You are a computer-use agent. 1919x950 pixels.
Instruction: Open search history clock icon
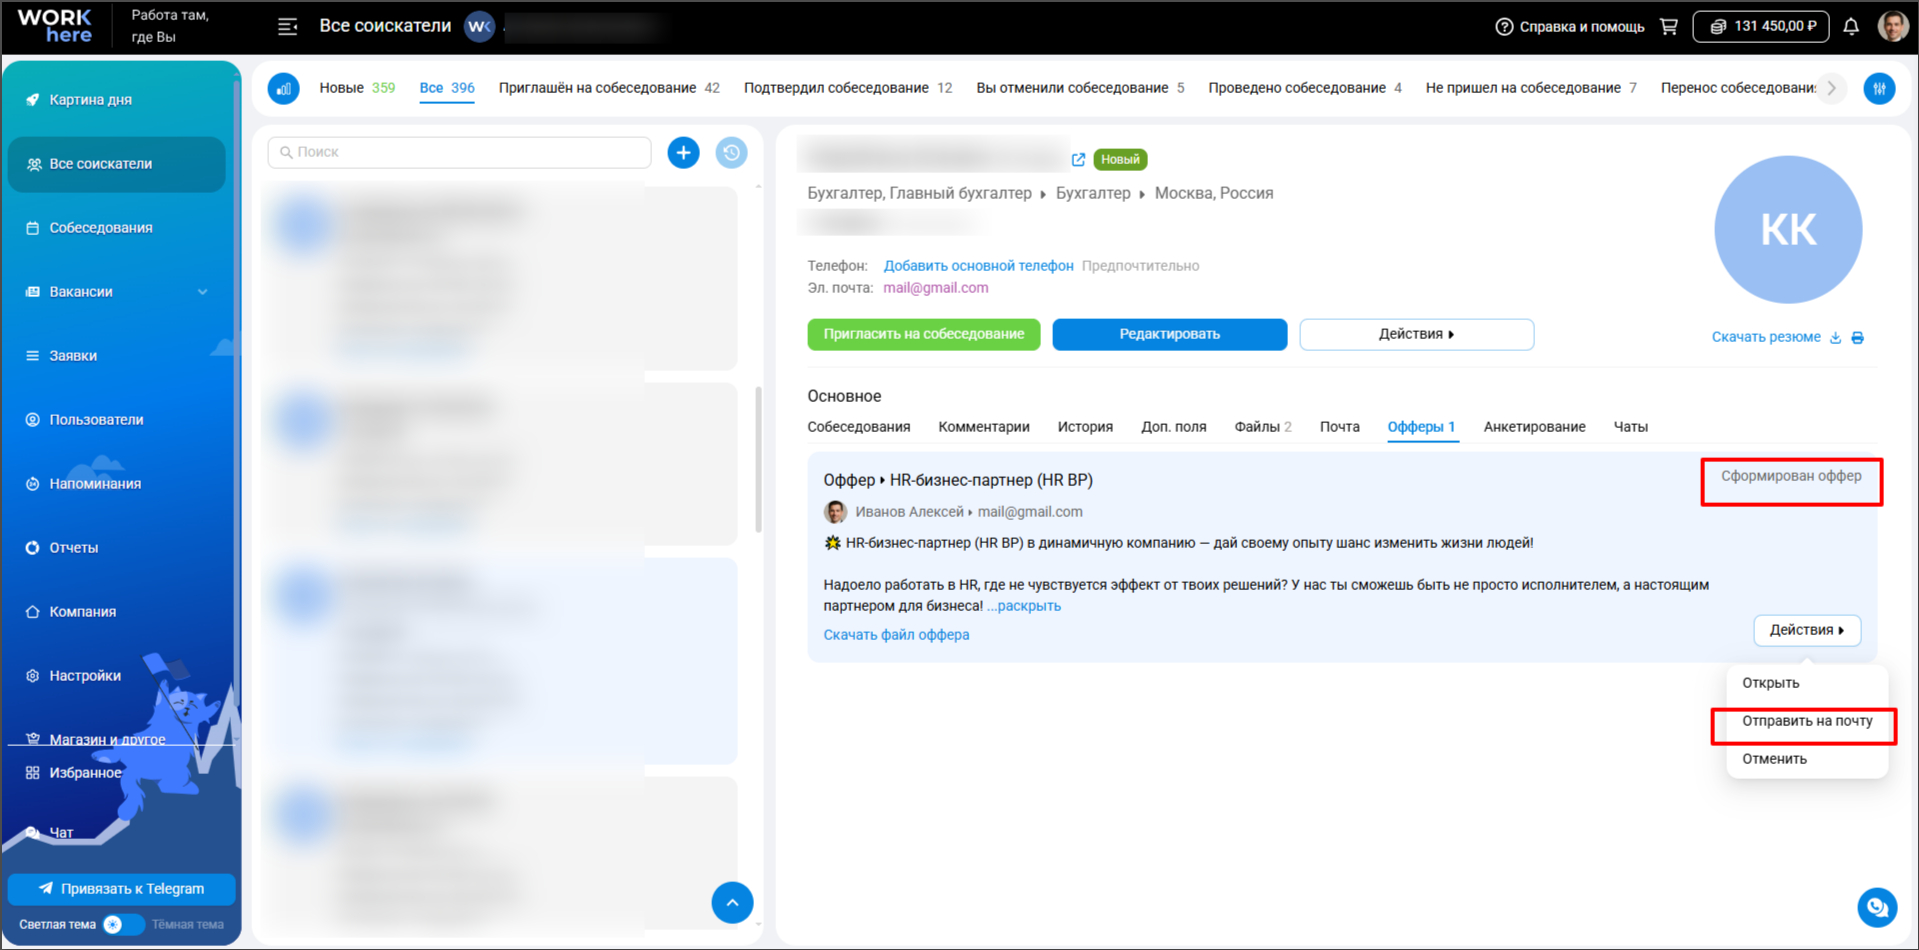click(732, 153)
